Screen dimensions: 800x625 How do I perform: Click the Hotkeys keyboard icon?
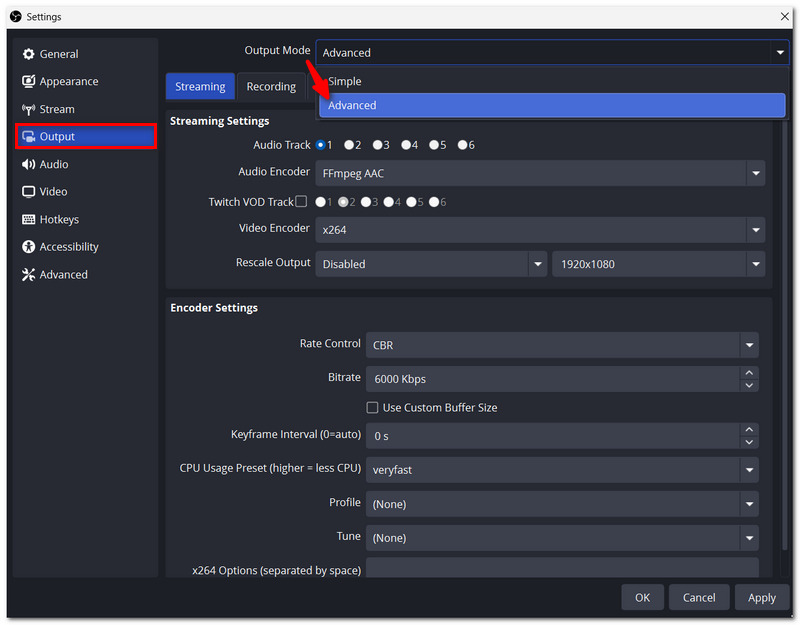29,219
